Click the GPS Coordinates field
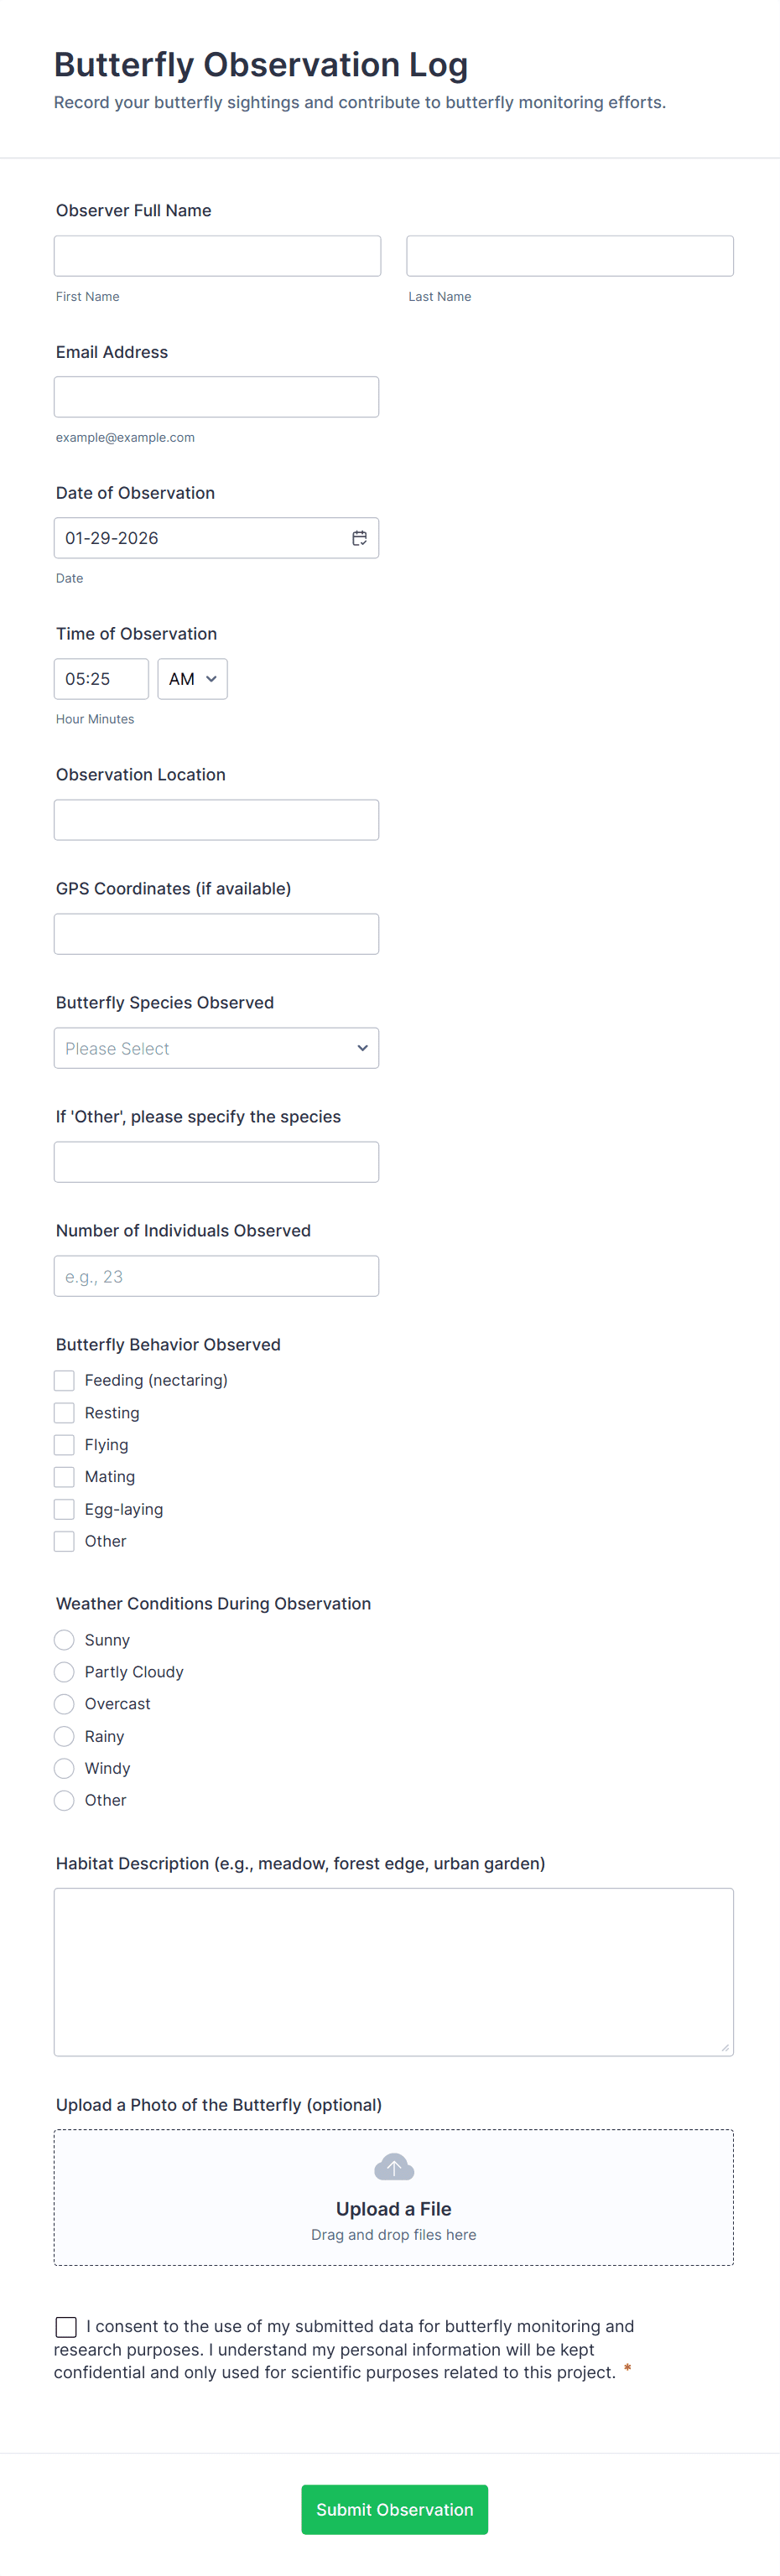The image size is (780, 2576). pyautogui.click(x=216, y=933)
